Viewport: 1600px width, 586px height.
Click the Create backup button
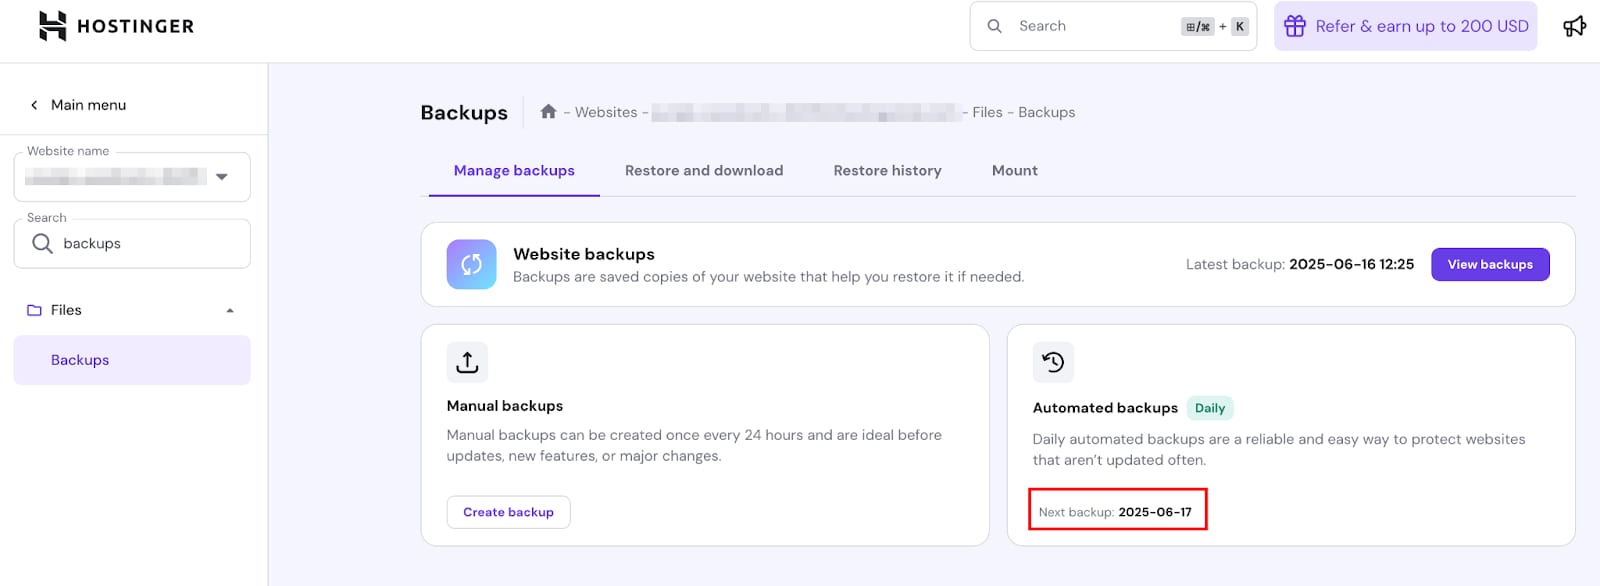click(x=508, y=512)
